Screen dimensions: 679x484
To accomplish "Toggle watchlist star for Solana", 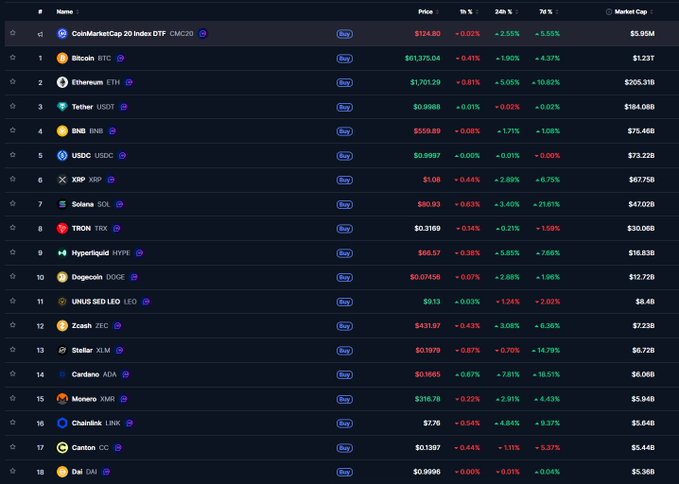I will pos(13,203).
